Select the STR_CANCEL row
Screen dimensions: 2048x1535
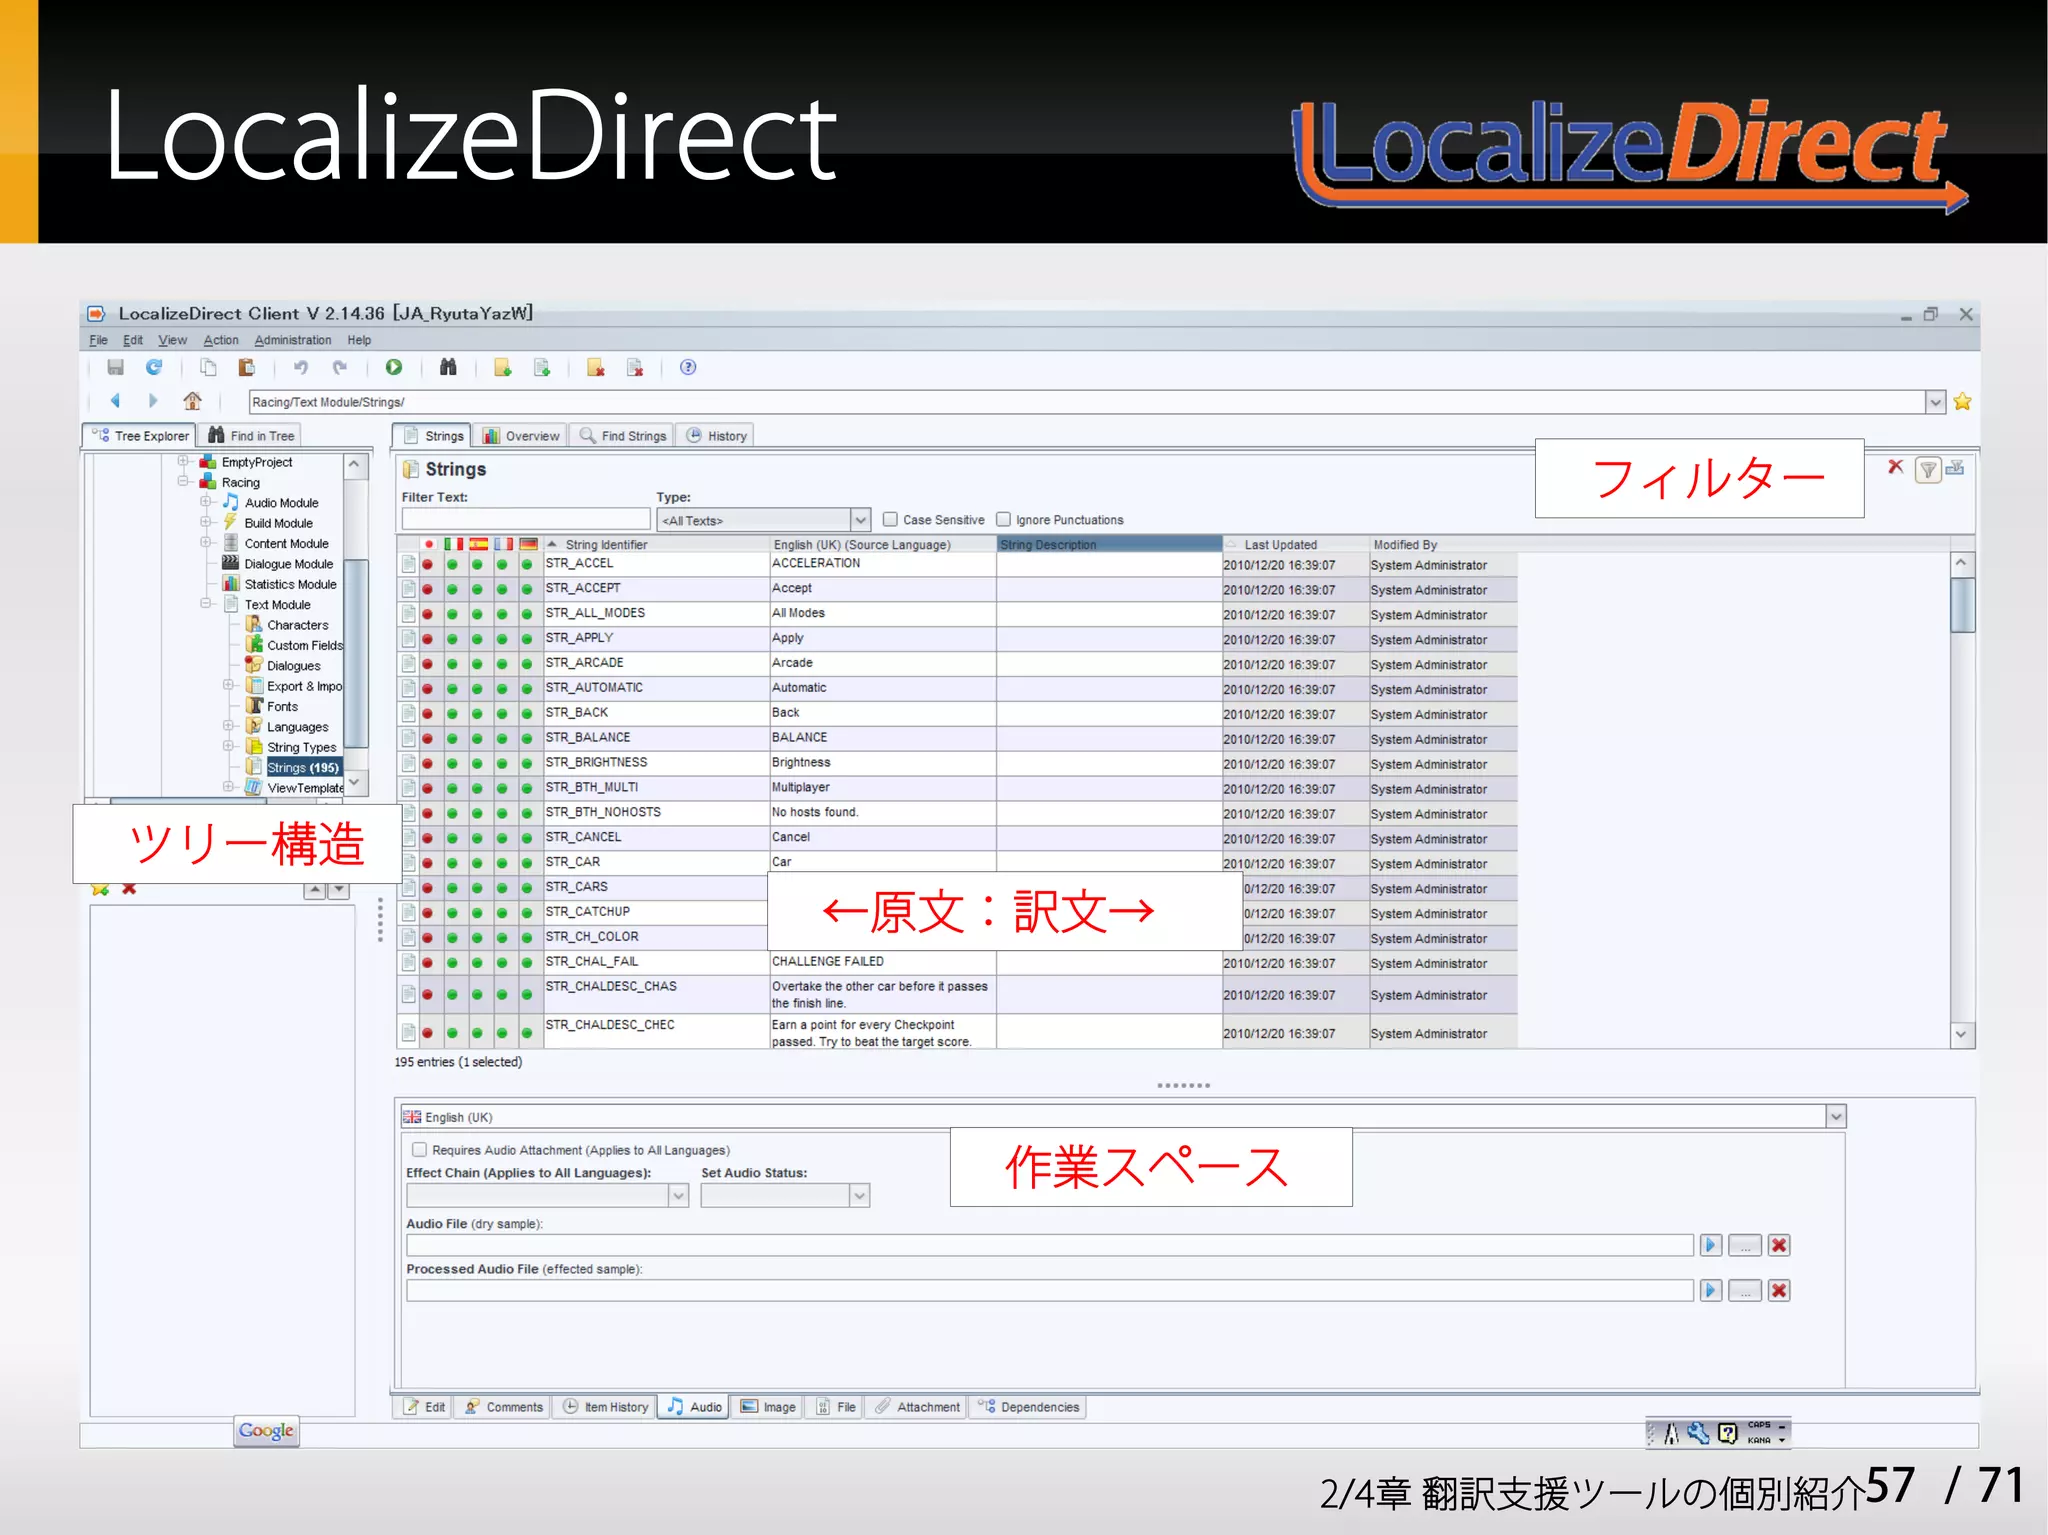tap(958, 837)
